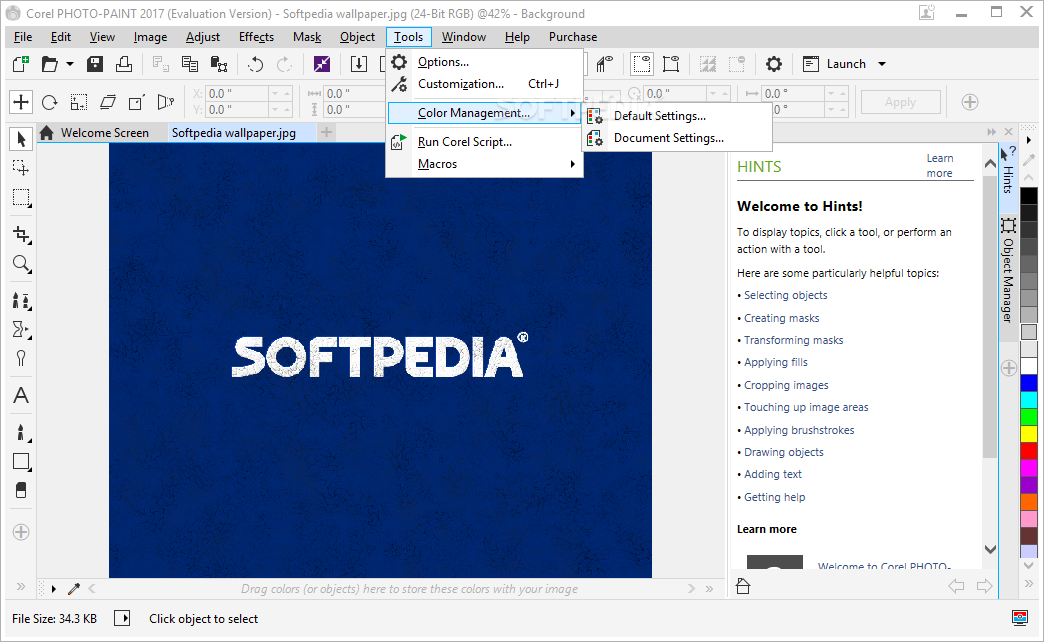Create a new image from toolbar

[x=21, y=64]
